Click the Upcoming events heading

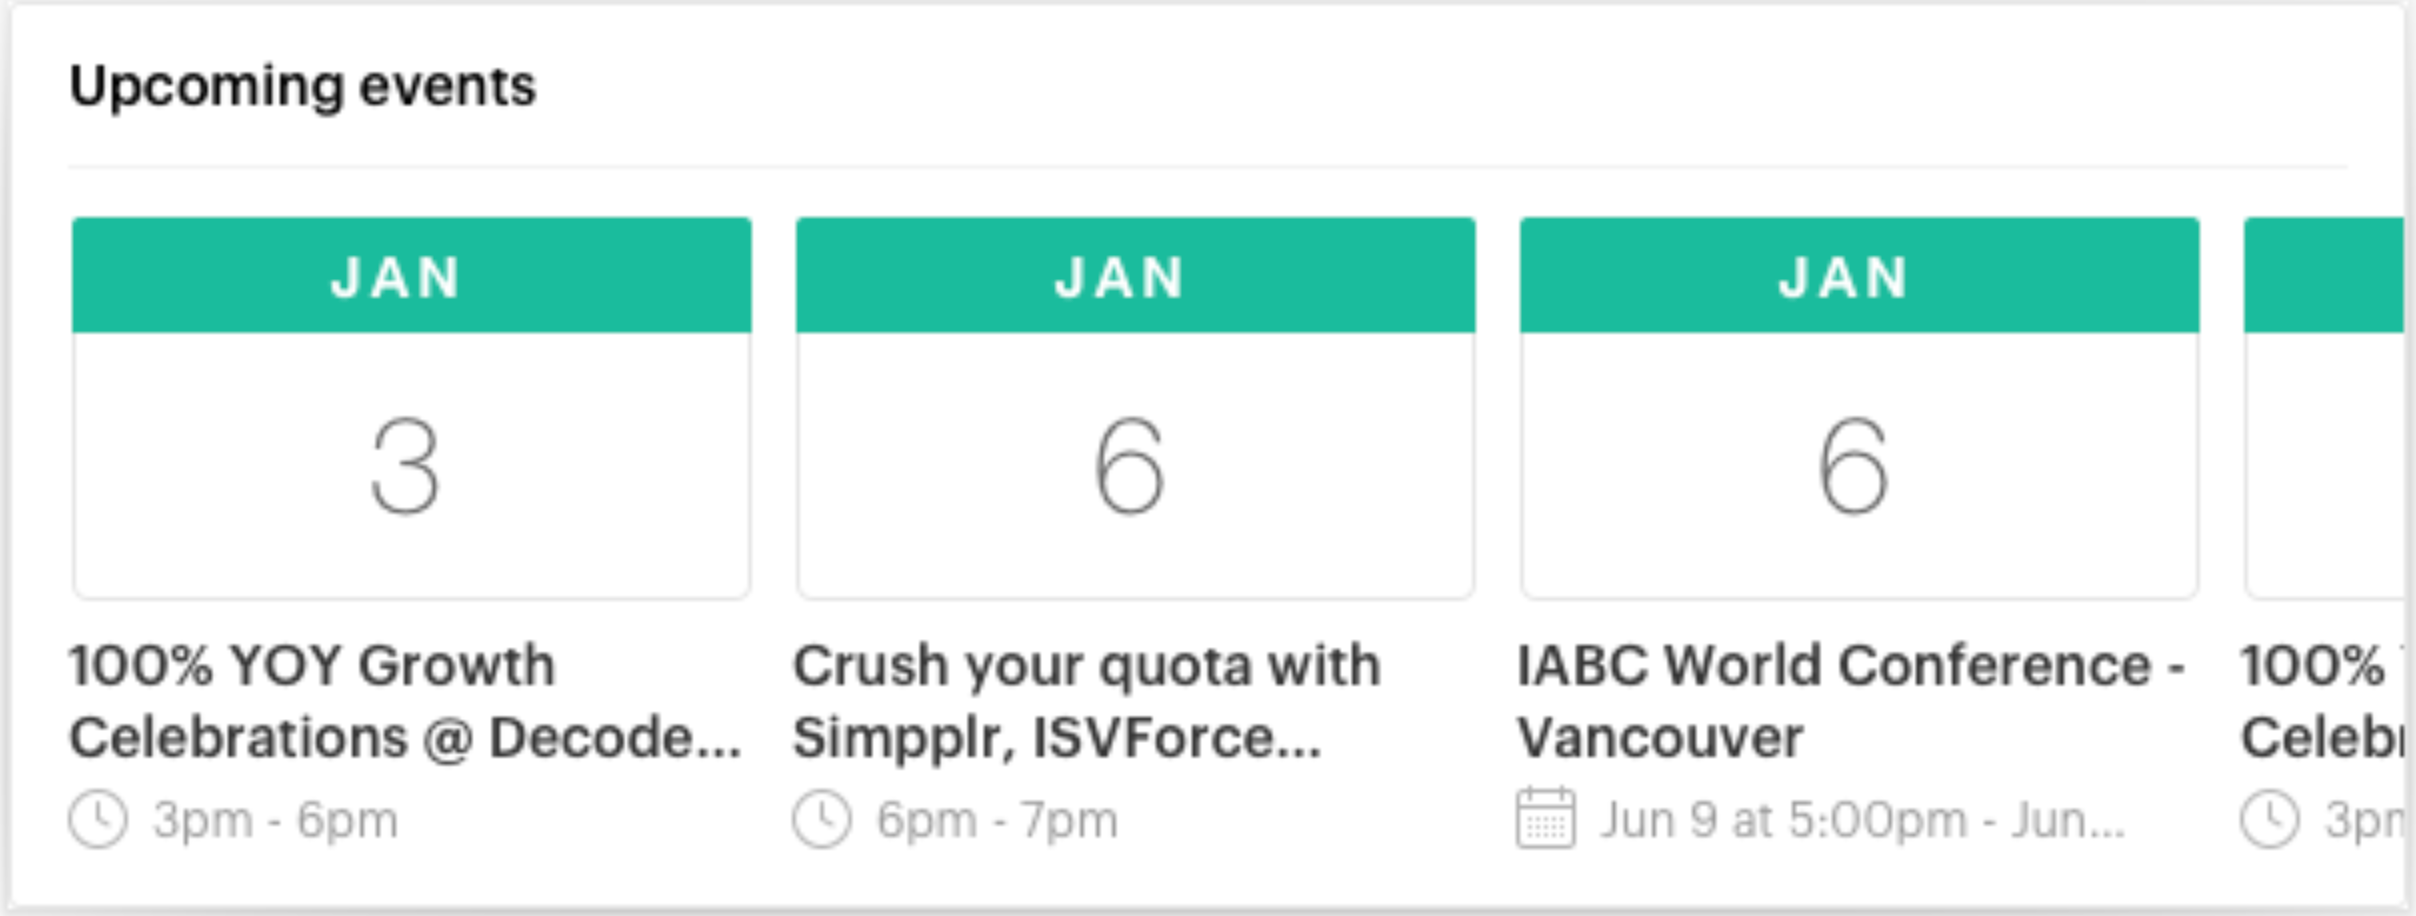tap(303, 87)
